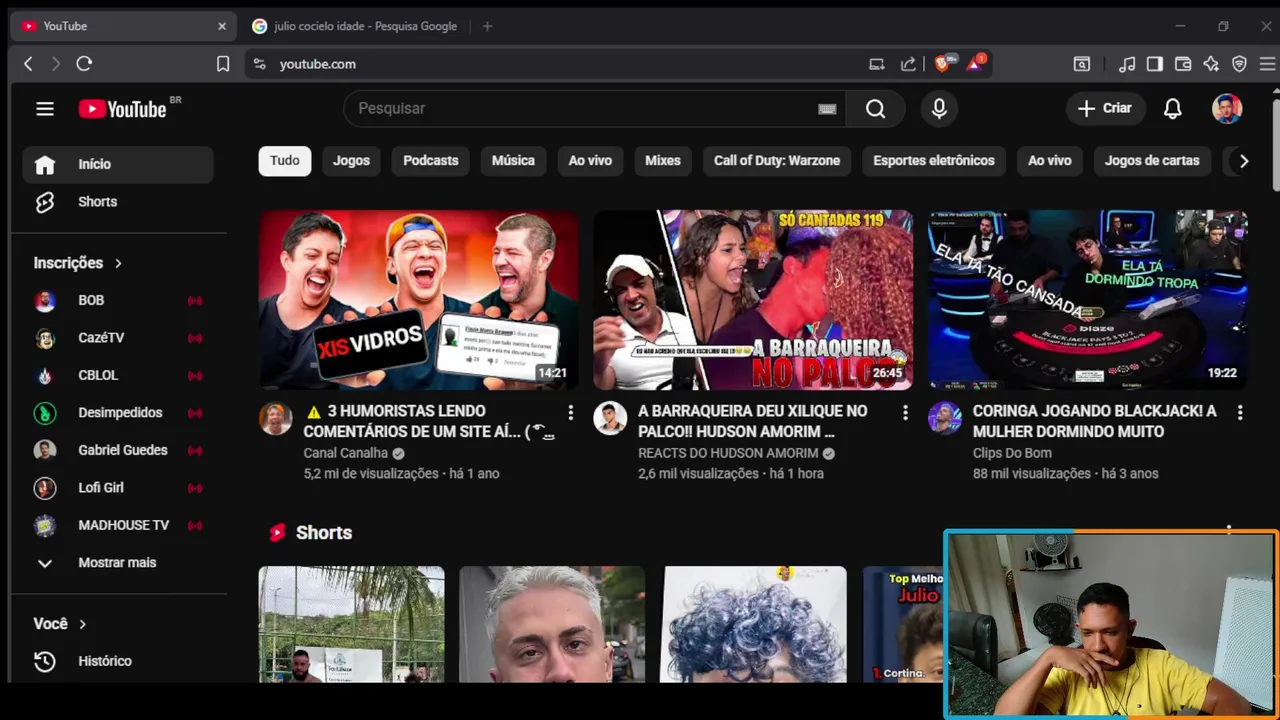Open Leo AI sparkle icon
This screenshot has height=720, width=1280.
1211,64
